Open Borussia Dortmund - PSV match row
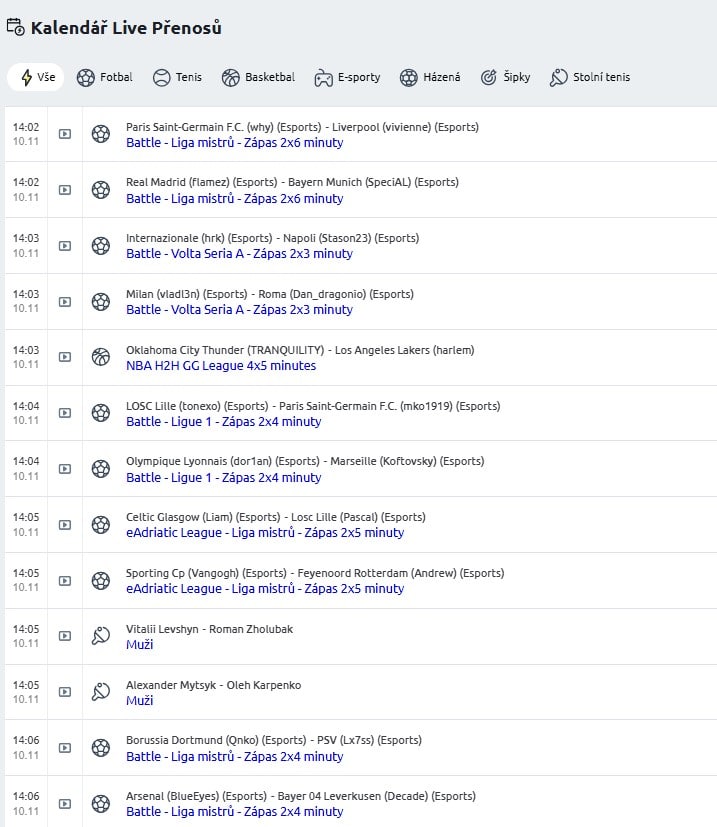This screenshot has width=717, height=827. pos(273,740)
